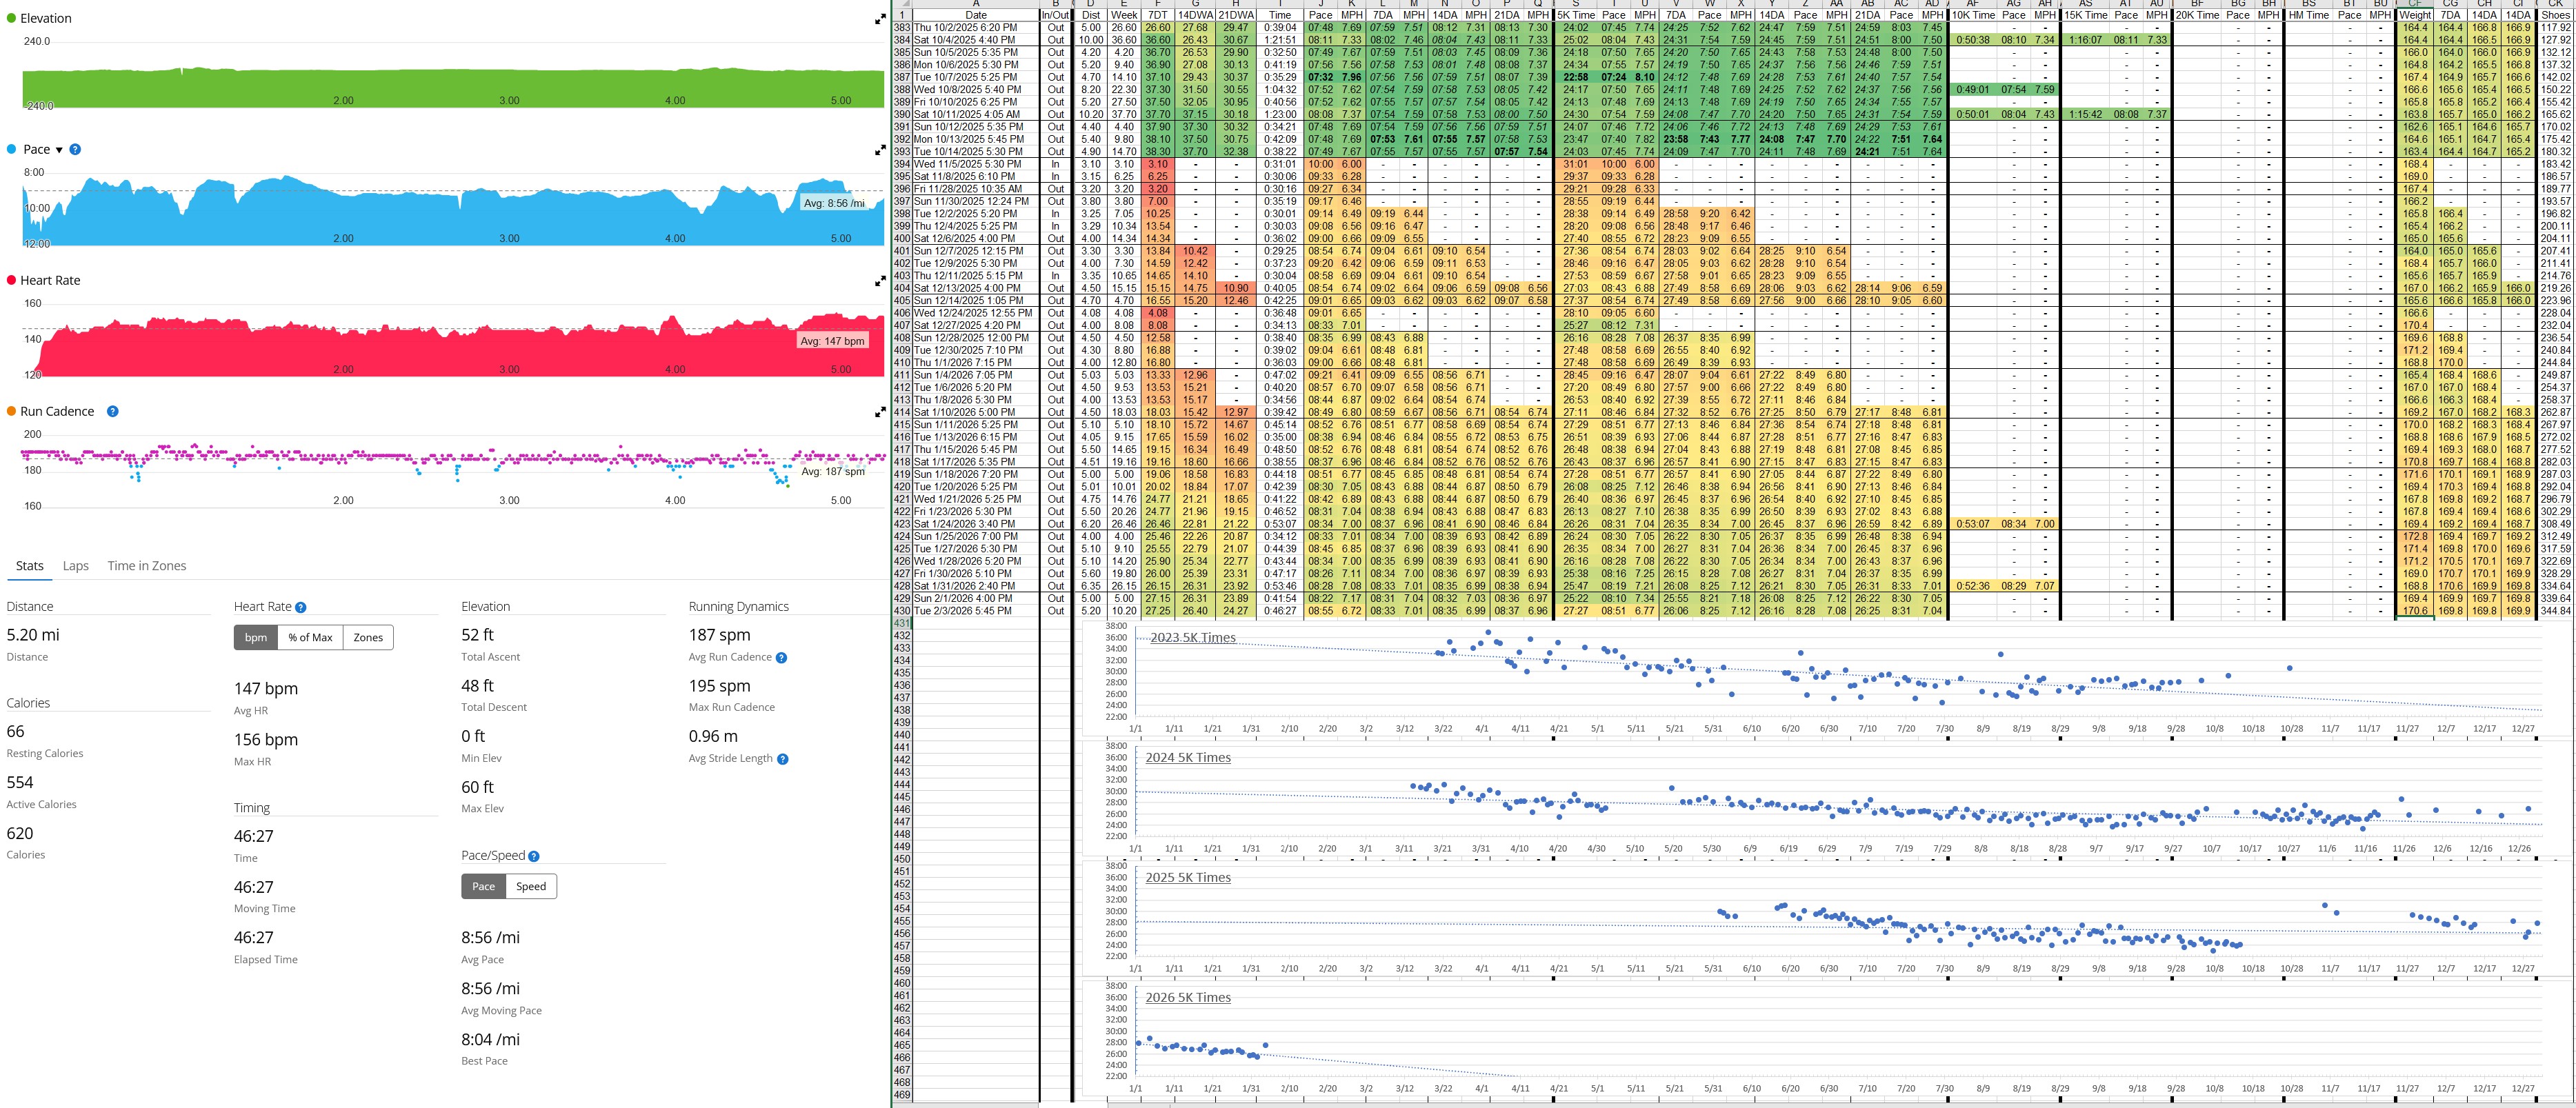Open the Pace chart metric dropdown arrow

[59, 150]
